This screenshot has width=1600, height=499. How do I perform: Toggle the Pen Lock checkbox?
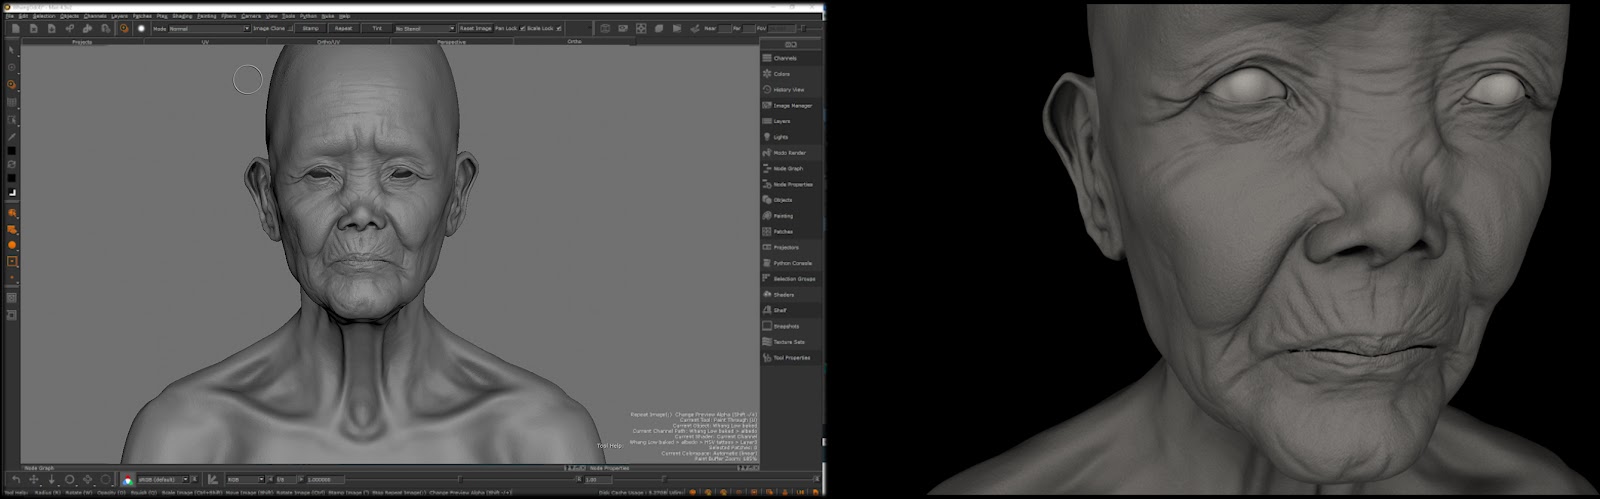point(523,28)
